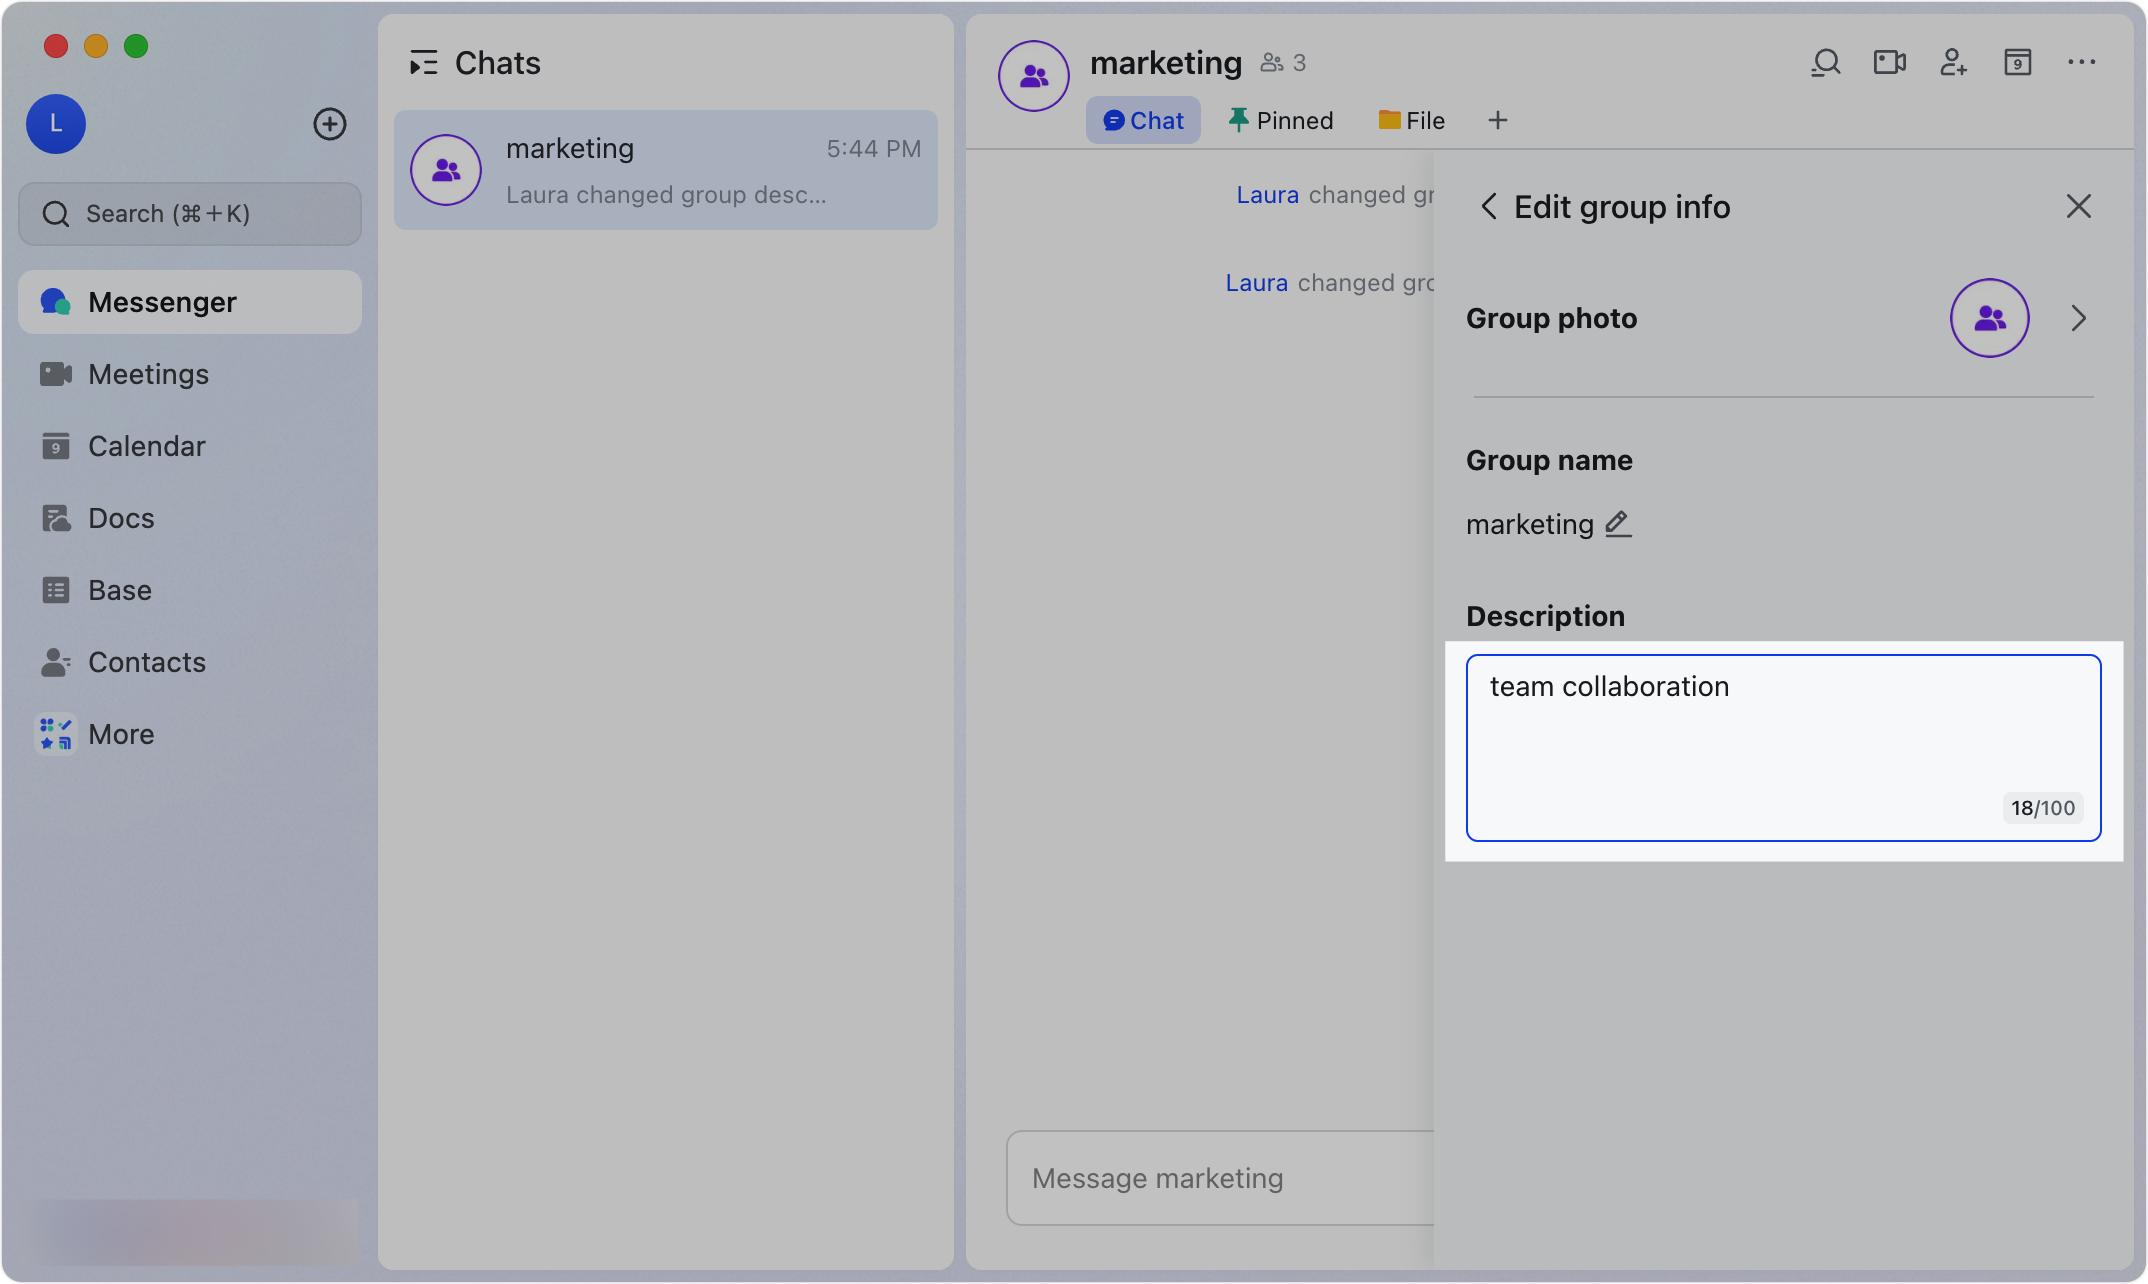
Task: Go back from Edit group info
Action: [1488, 207]
